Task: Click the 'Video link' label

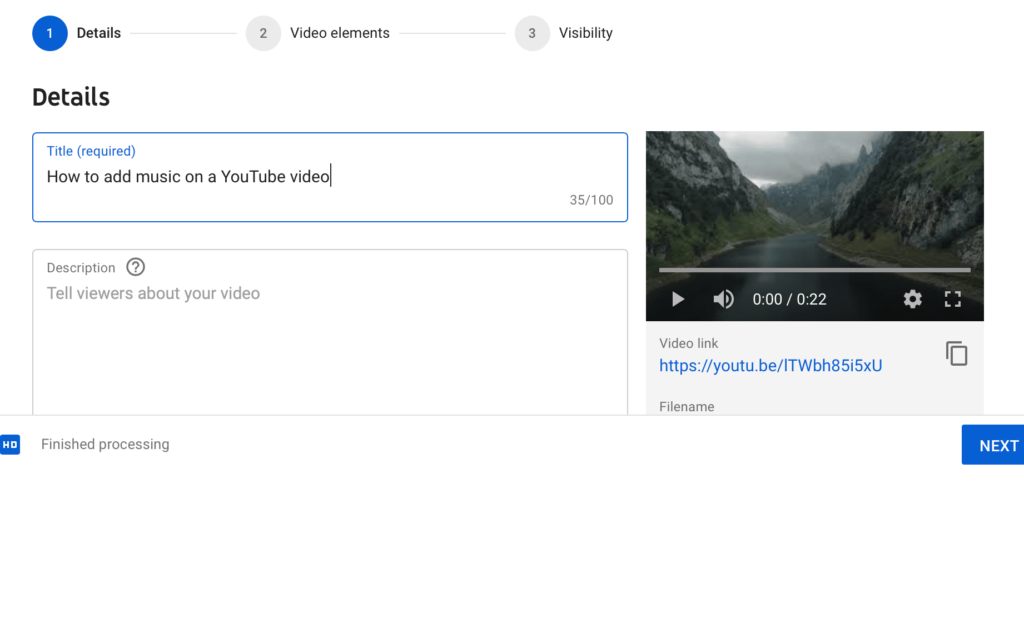Action: click(x=688, y=343)
